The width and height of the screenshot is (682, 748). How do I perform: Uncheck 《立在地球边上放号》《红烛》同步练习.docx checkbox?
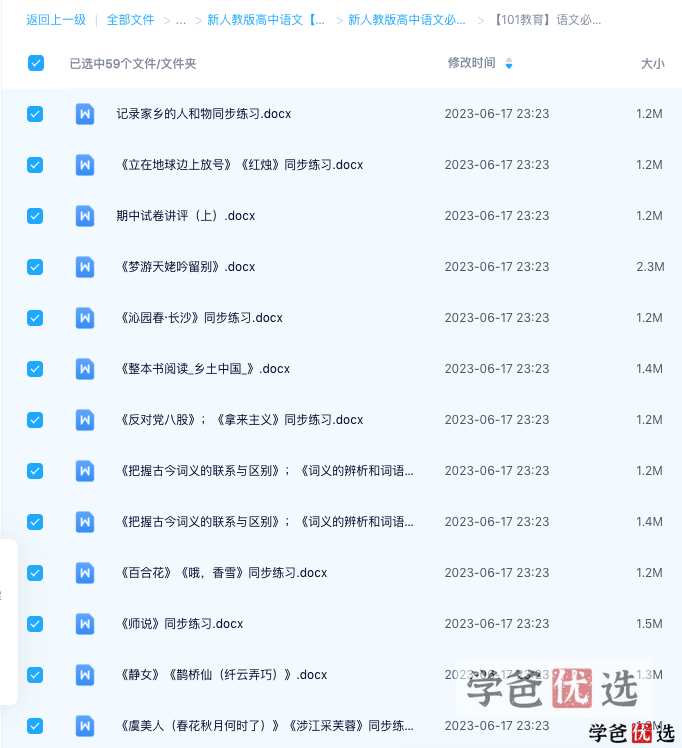tap(35, 165)
